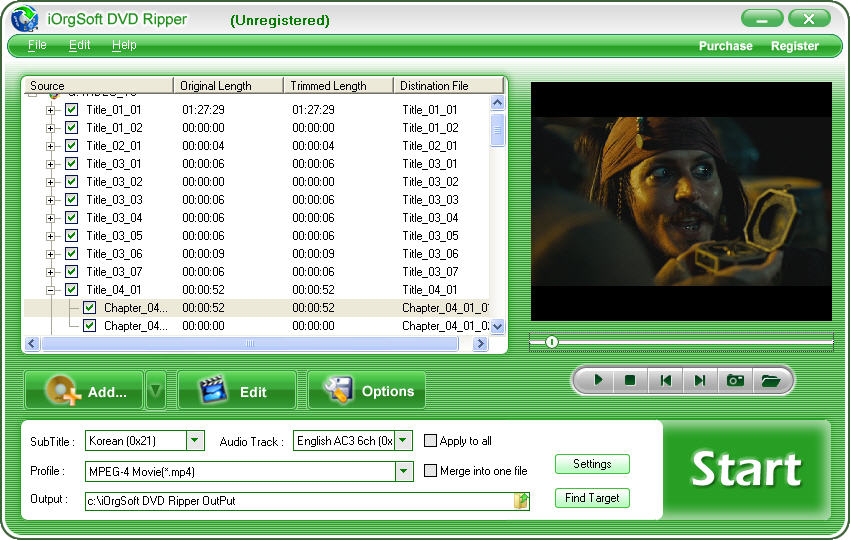Toggle the Apply to all checkbox
This screenshot has width=850, height=540.
click(x=431, y=441)
